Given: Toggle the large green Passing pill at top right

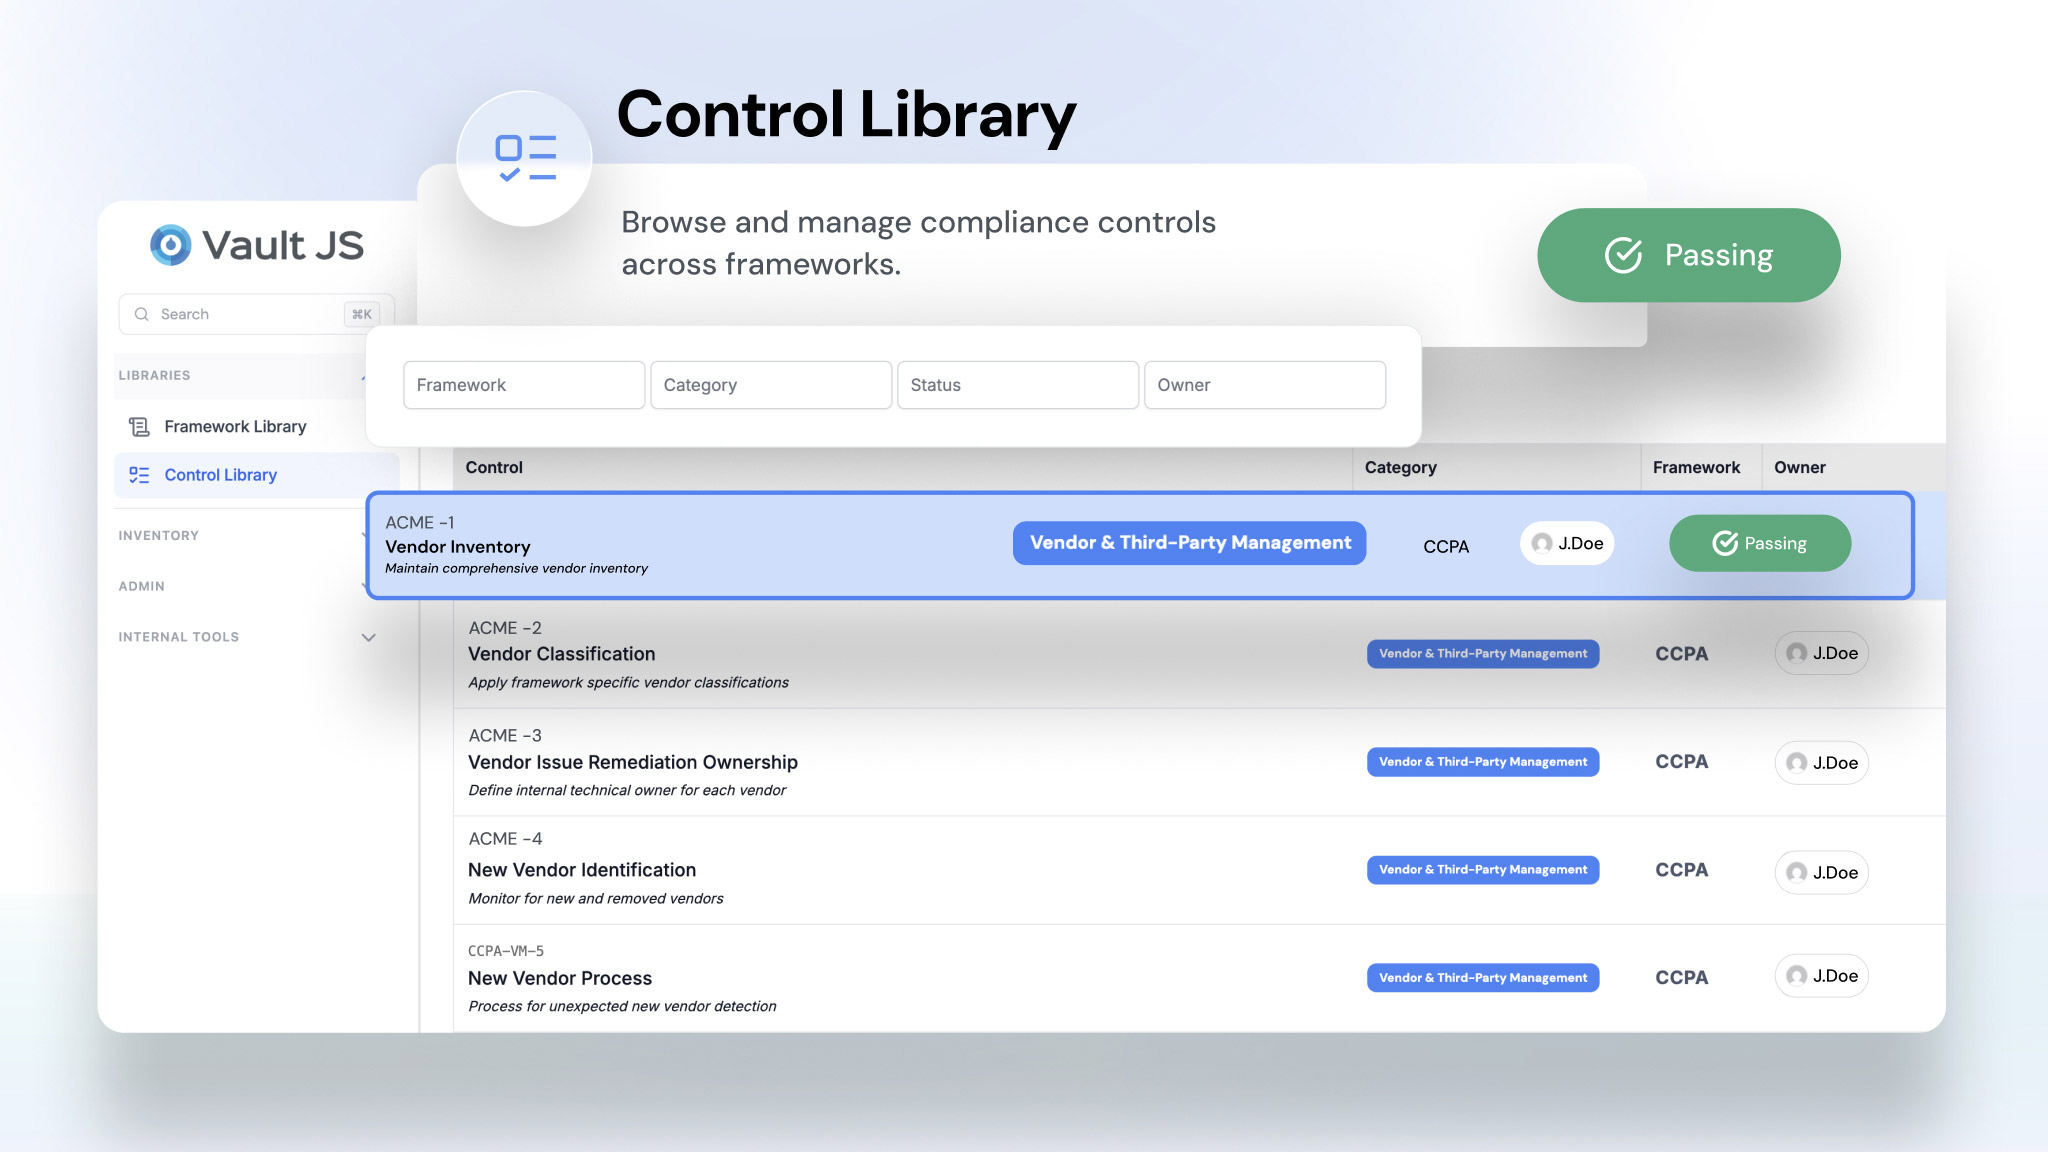Looking at the screenshot, I should [1688, 255].
